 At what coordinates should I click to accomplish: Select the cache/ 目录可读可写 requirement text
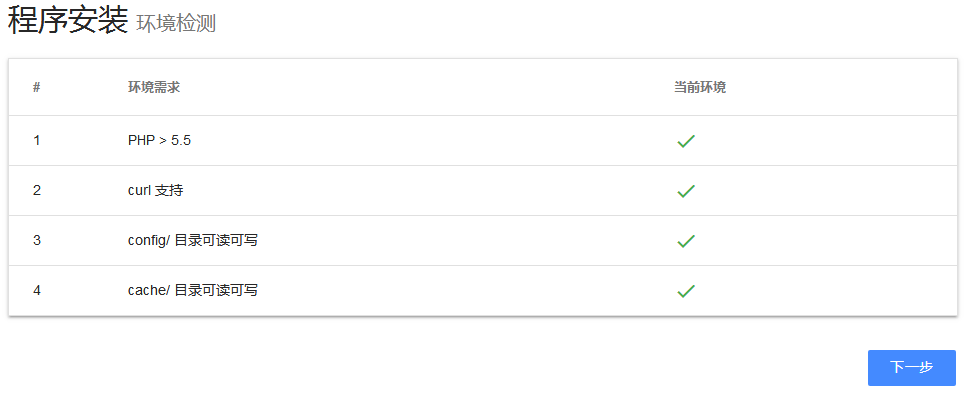point(193,291)
